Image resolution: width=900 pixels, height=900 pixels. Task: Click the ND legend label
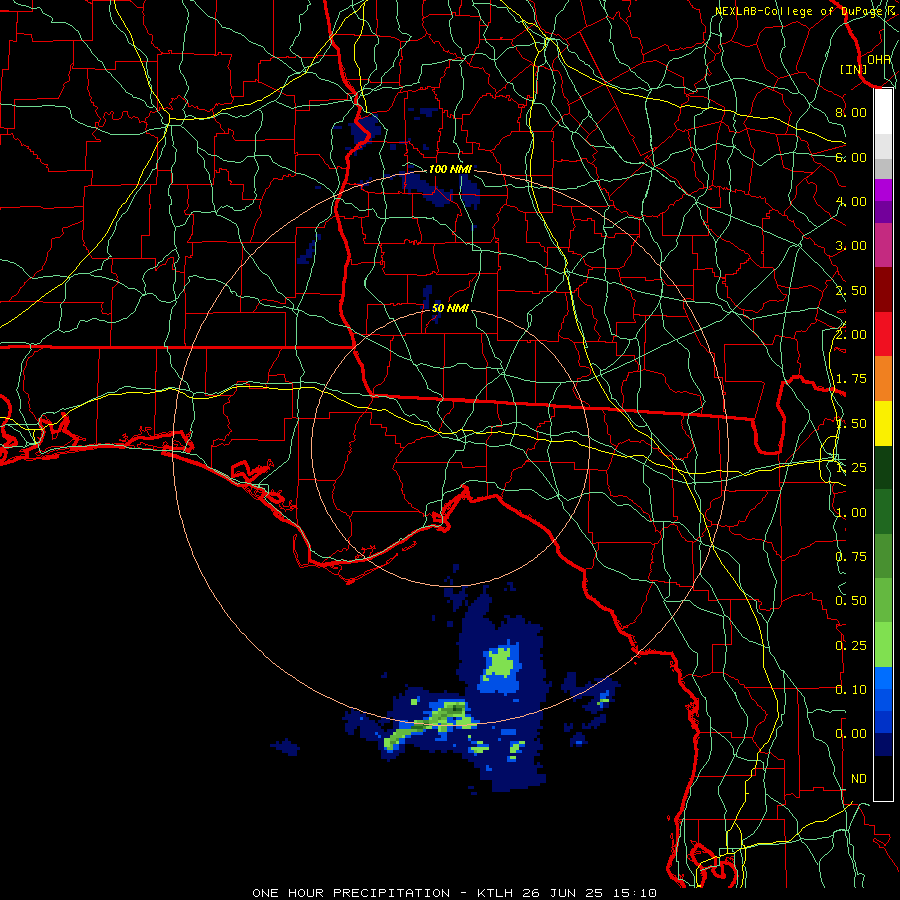point(859,779)
